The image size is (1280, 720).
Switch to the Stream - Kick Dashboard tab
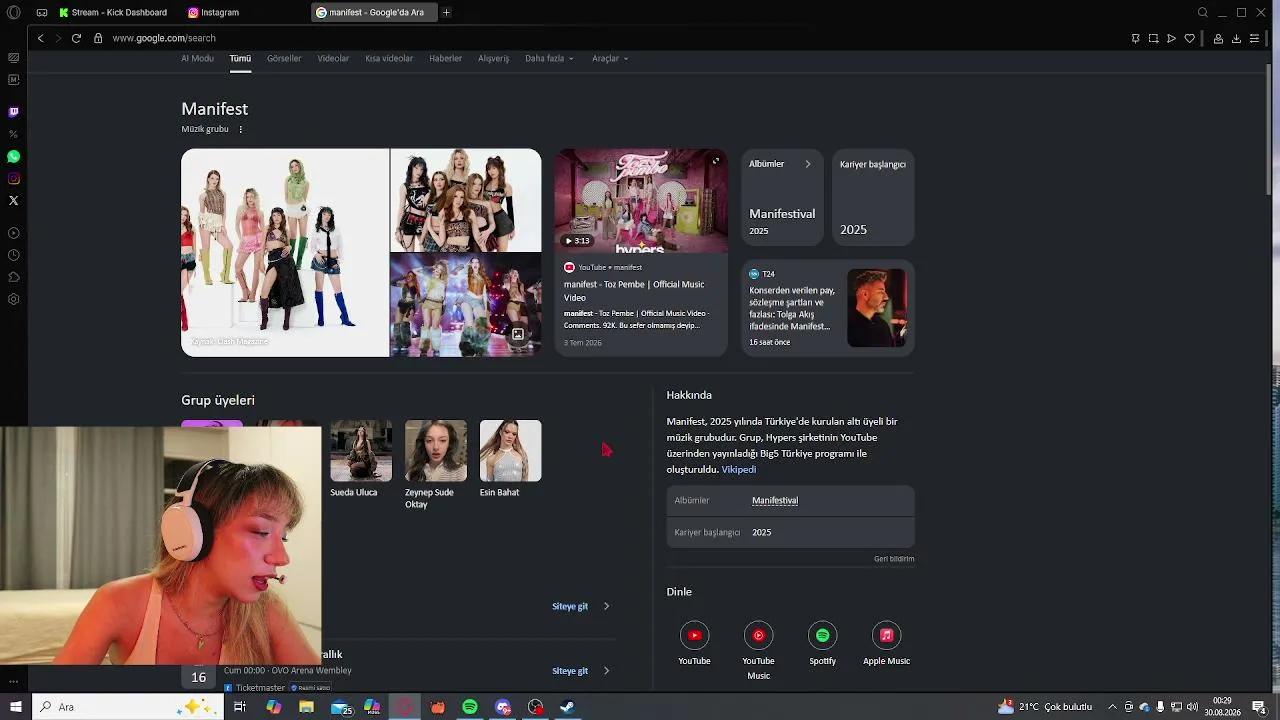113,13
